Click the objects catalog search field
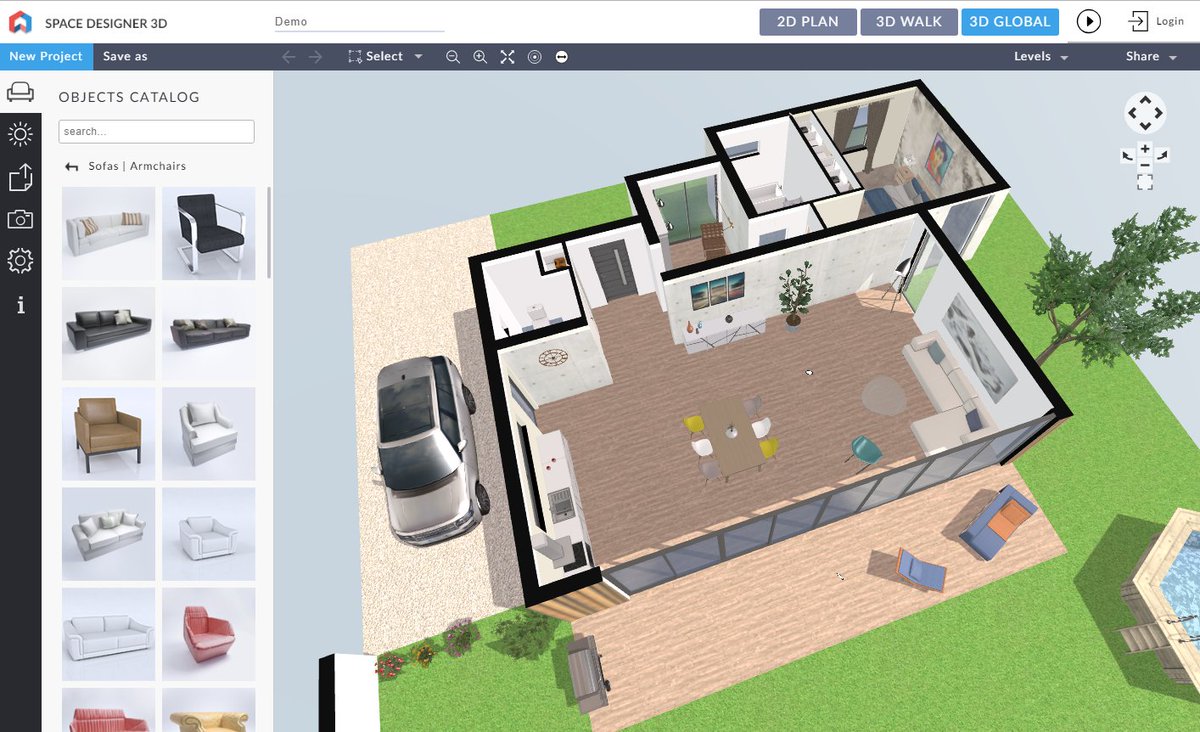1200x732 pixels. [157, 131]
